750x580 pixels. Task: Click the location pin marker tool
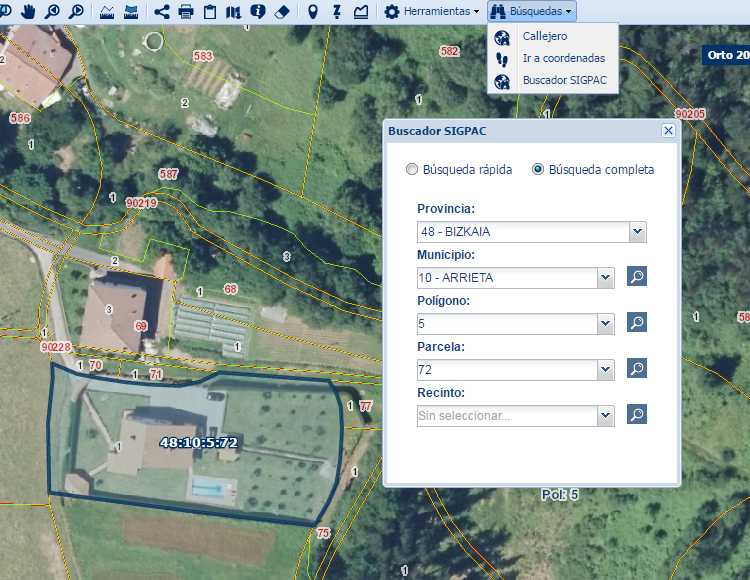pos(313,12)
